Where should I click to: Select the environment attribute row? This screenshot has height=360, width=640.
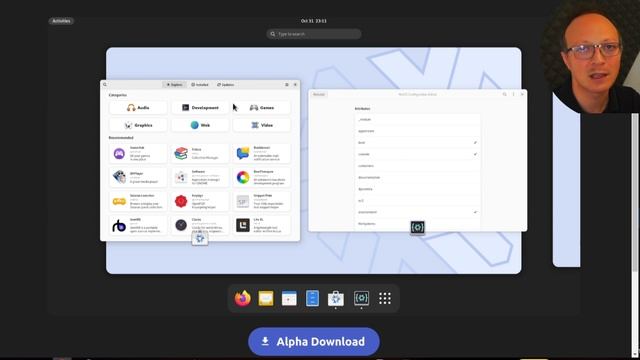[x=417, y=212]
